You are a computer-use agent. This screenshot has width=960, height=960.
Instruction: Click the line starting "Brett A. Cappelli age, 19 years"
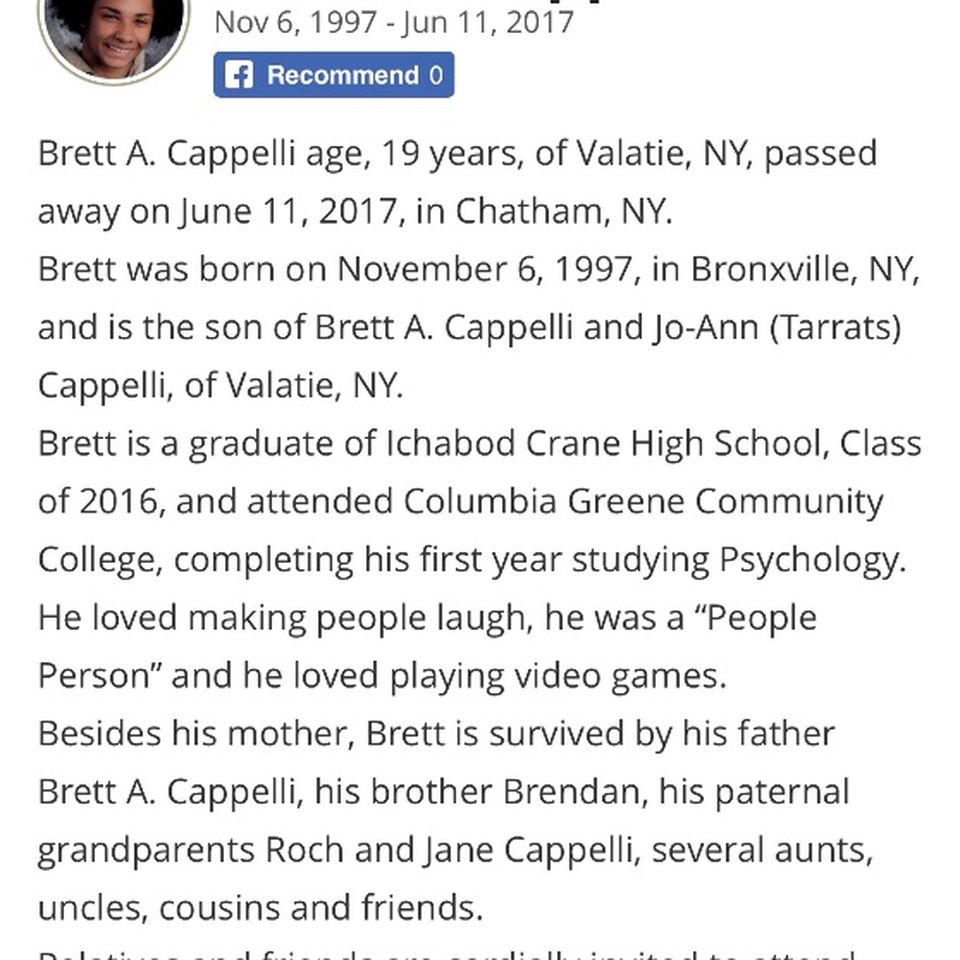tap(457, 154)
